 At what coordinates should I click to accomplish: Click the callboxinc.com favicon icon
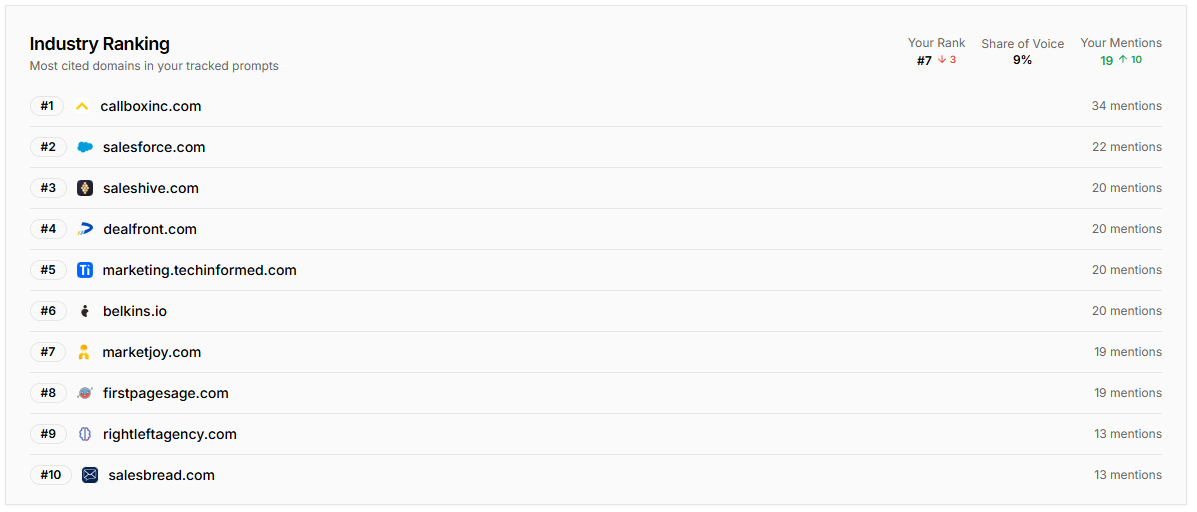pos(82,106)
